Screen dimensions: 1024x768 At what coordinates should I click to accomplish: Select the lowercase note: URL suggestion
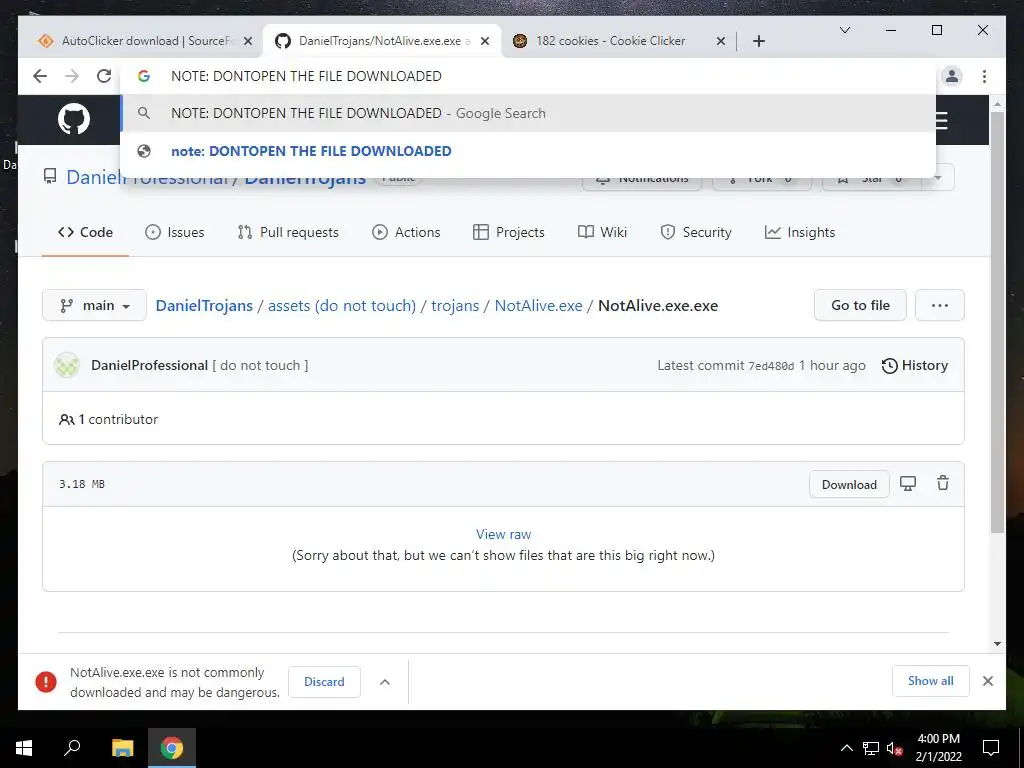click(528, 151)
